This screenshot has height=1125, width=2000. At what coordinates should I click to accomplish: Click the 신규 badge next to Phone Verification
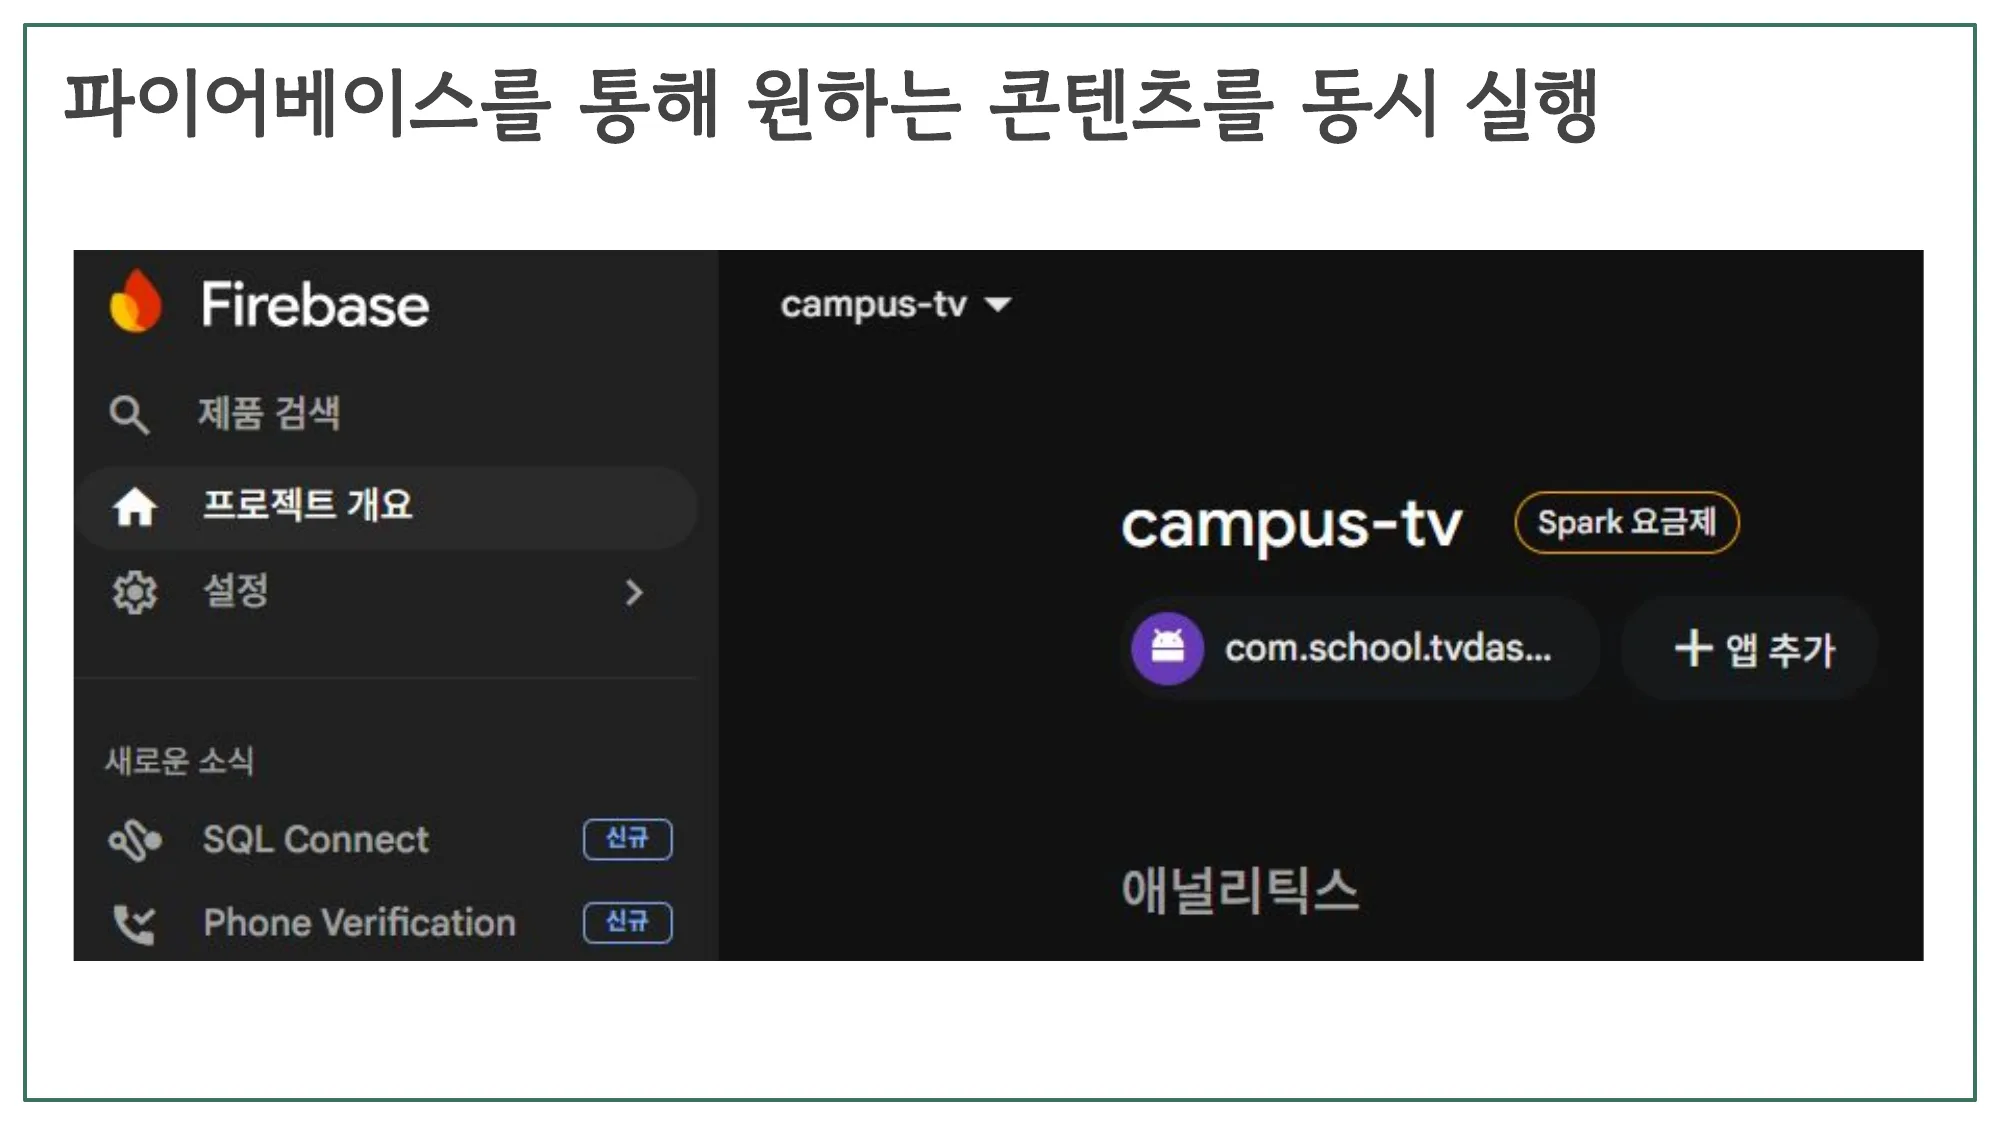[x=628, y=922]
